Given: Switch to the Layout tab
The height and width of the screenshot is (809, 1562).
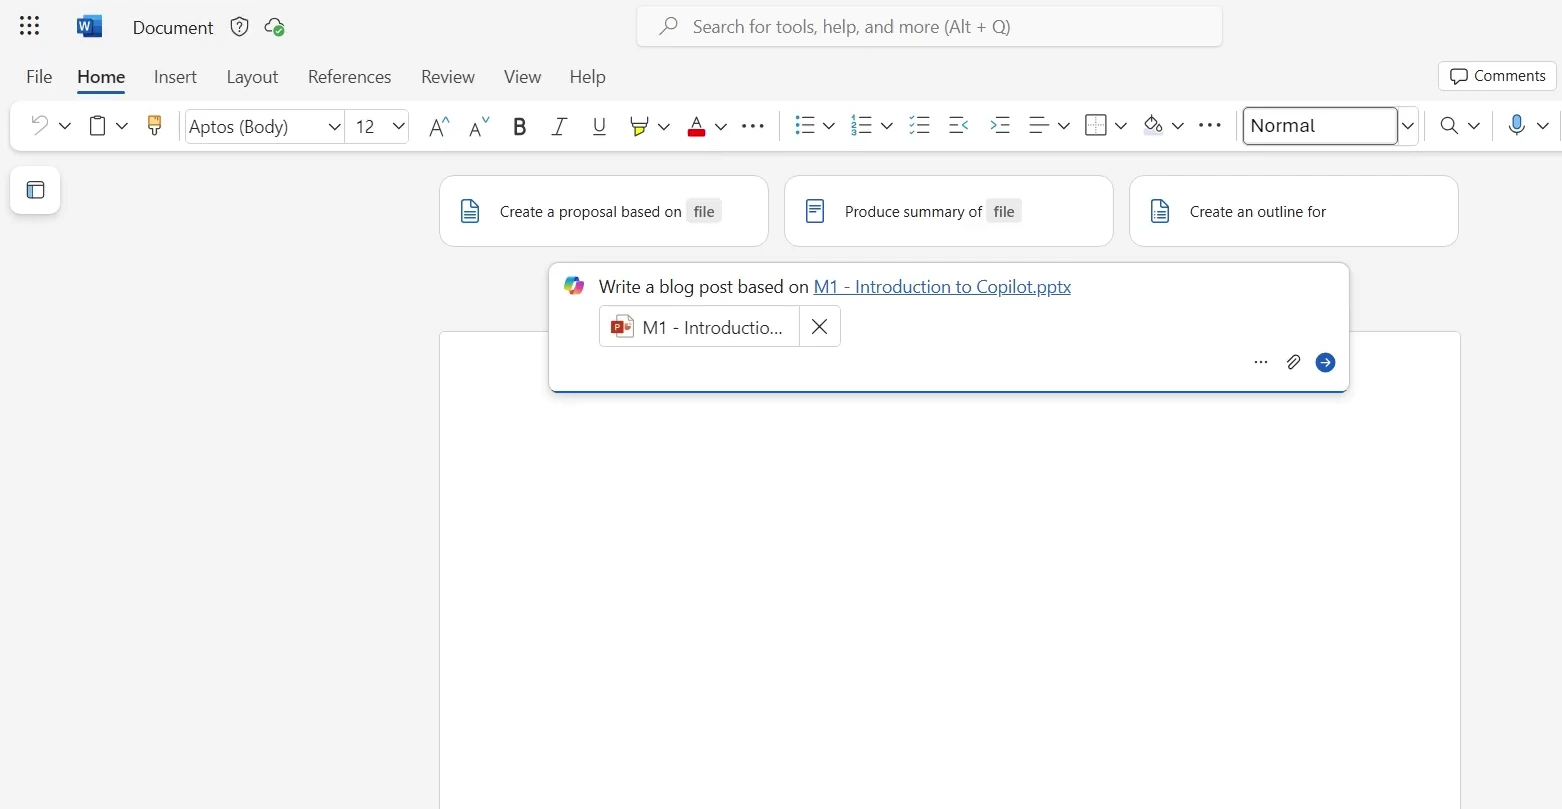Looking at the screenshot, I should click(252, 77).
